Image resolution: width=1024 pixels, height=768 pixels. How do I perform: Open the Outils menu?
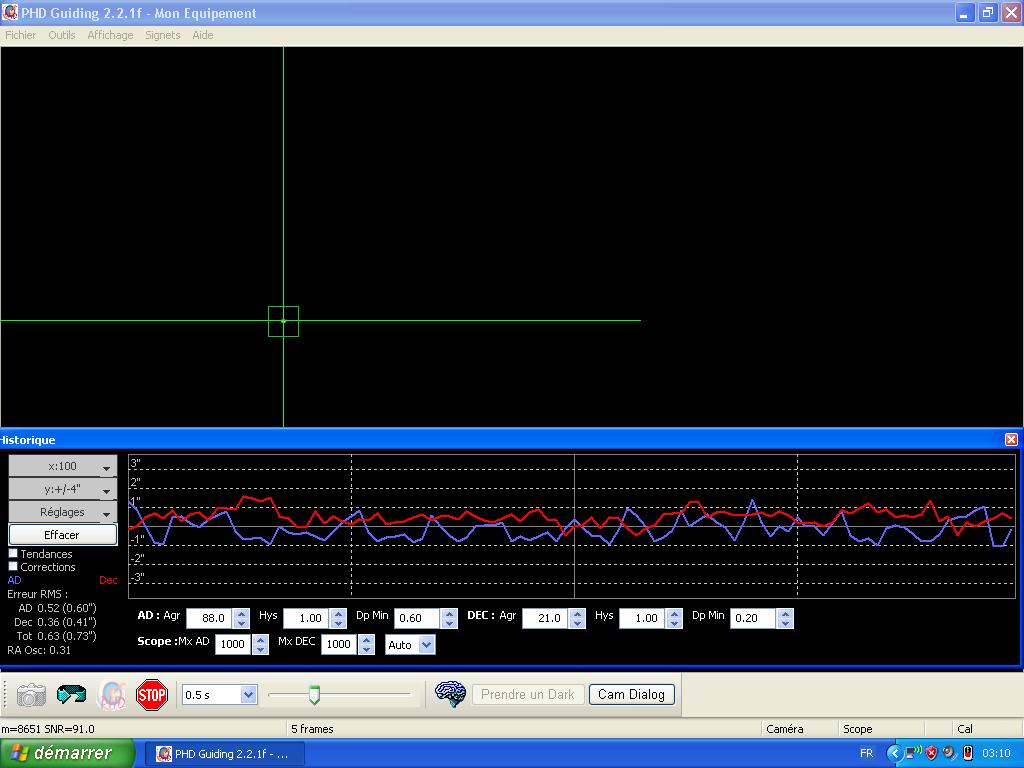click(61, 35)
